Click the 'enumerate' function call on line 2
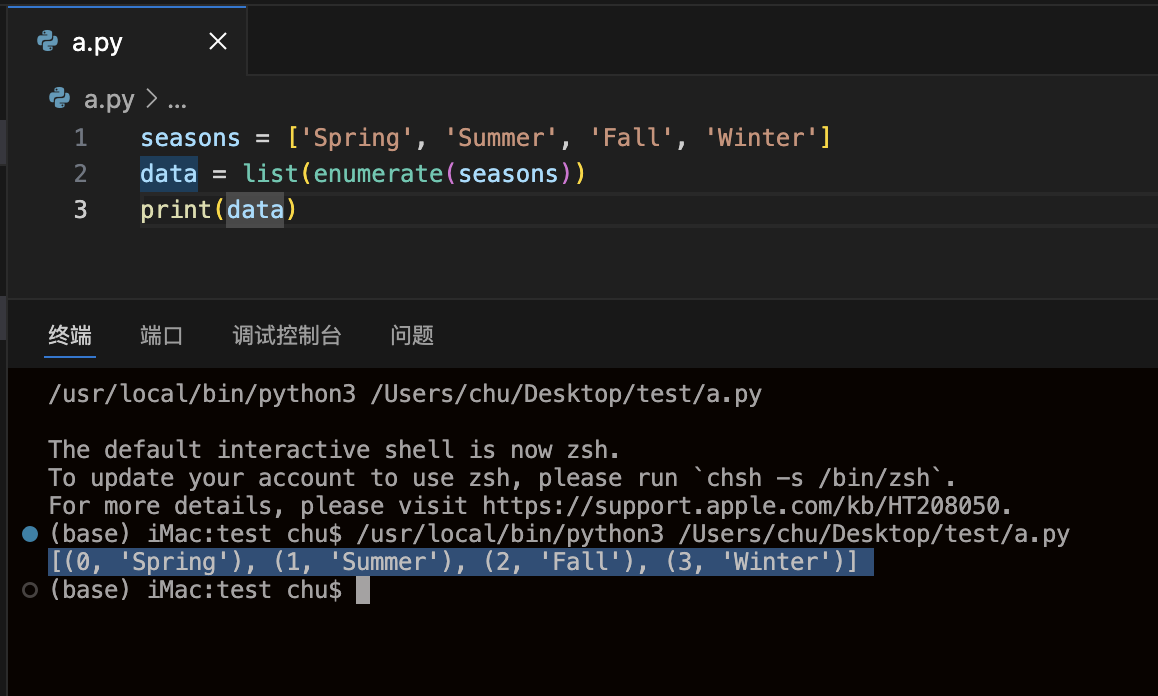1158x696 pixels. click(x=378, y=173)
